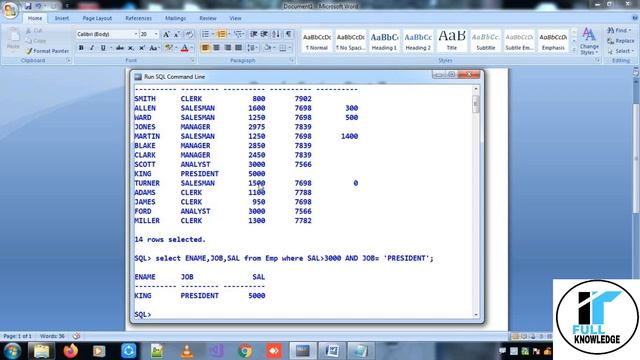
Task: Click the Bullets list icon
Action: point(206,34)
